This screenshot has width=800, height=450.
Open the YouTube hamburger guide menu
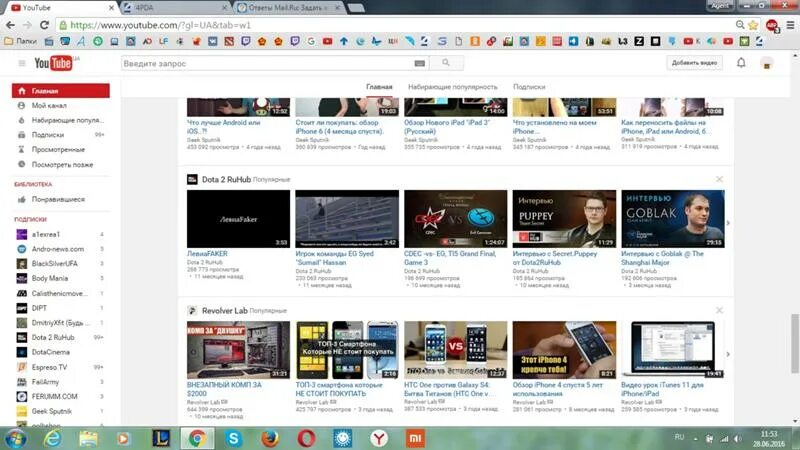click(22, 63)
